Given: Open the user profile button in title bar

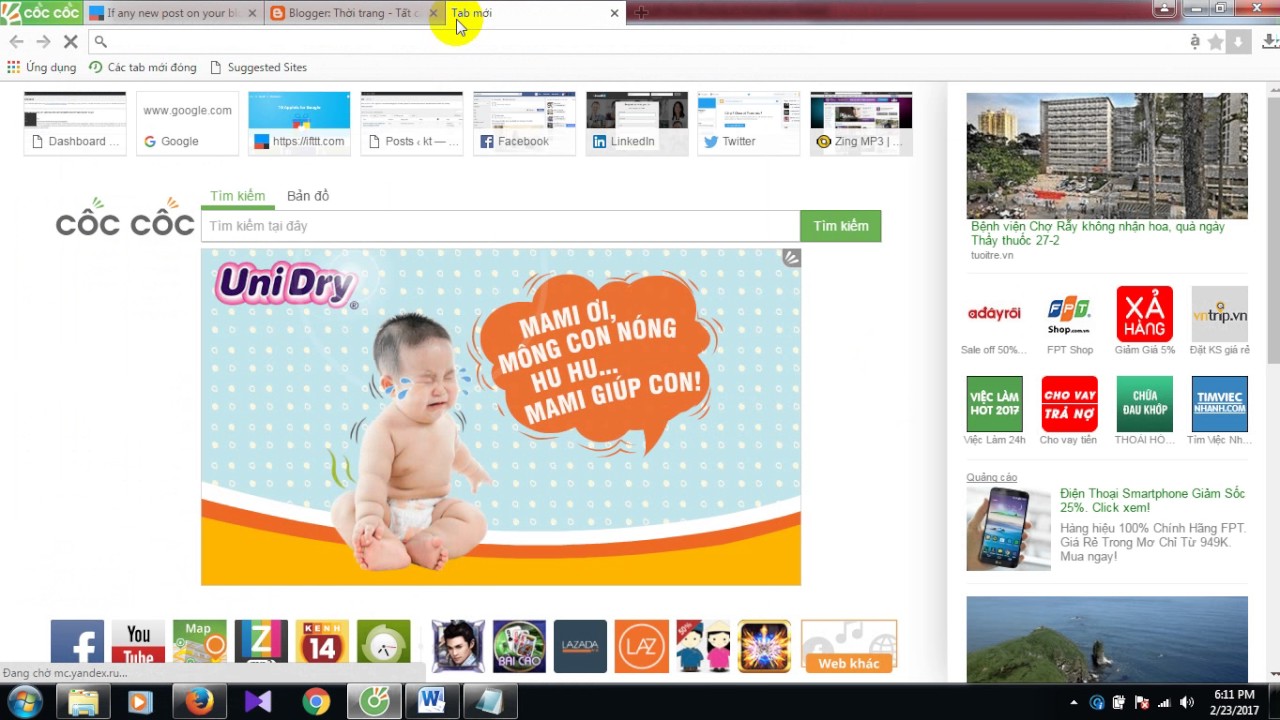Looking at the screenshot, I should click(x=1164, y=9).
